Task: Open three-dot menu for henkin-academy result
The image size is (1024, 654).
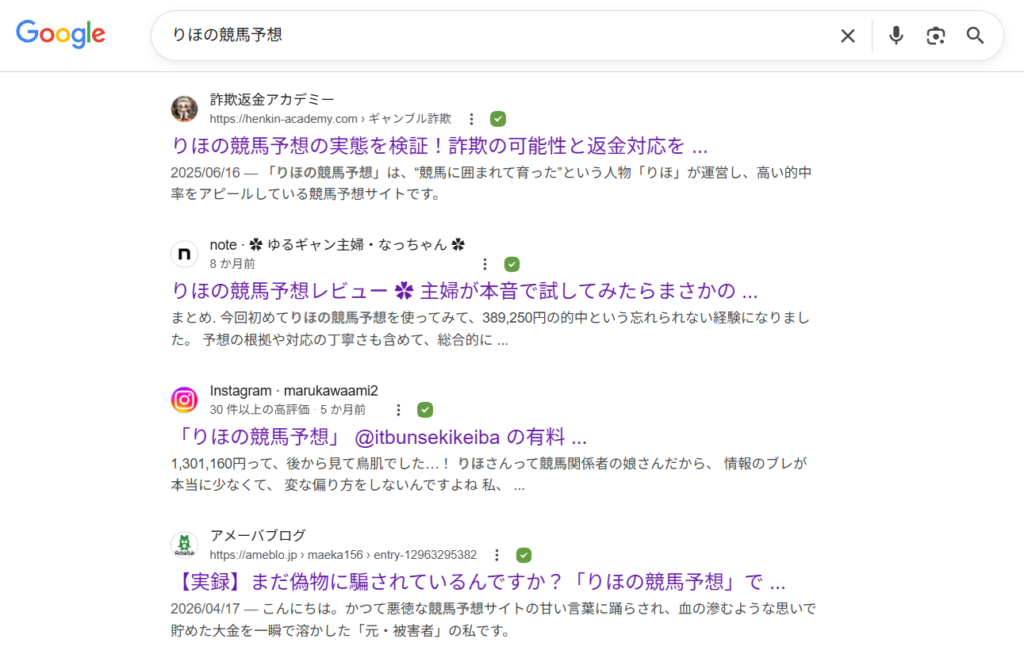Action: 472,119
